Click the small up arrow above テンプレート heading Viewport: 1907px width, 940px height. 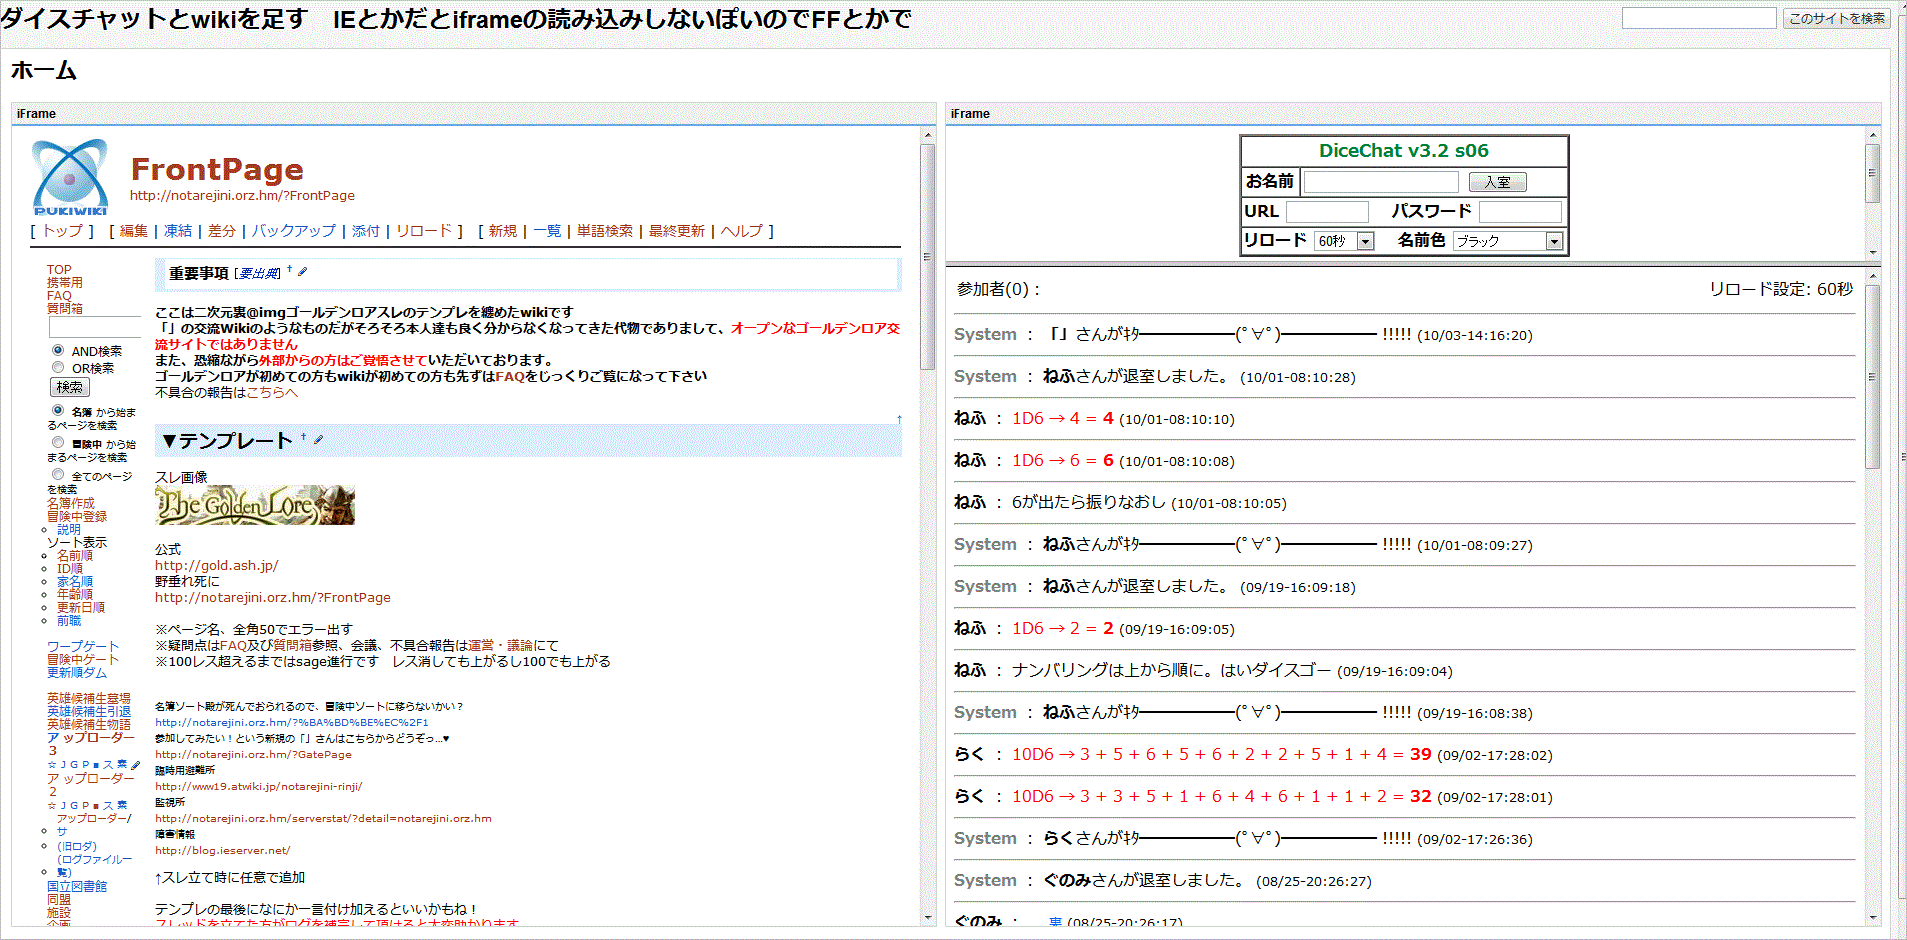pyautogui.click(x=899, y=419)
